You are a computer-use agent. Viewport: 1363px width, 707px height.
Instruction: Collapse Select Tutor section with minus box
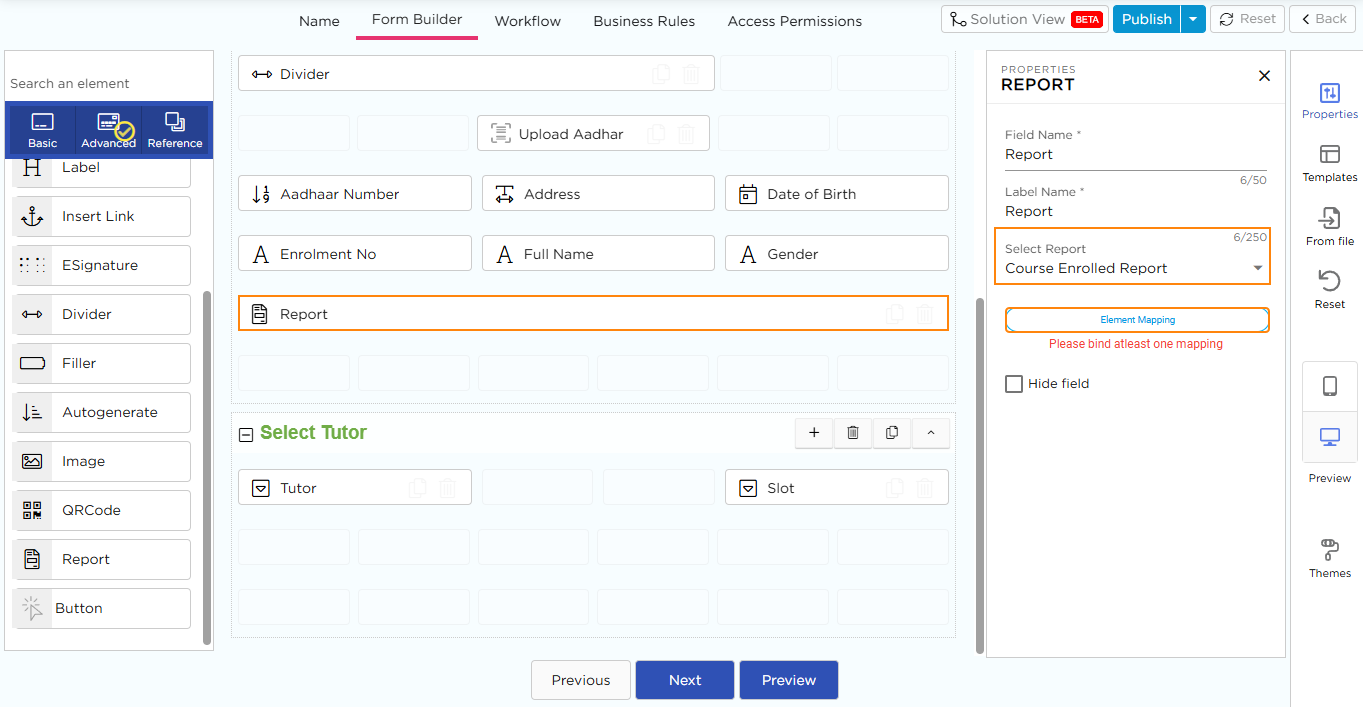coord(246,434)
